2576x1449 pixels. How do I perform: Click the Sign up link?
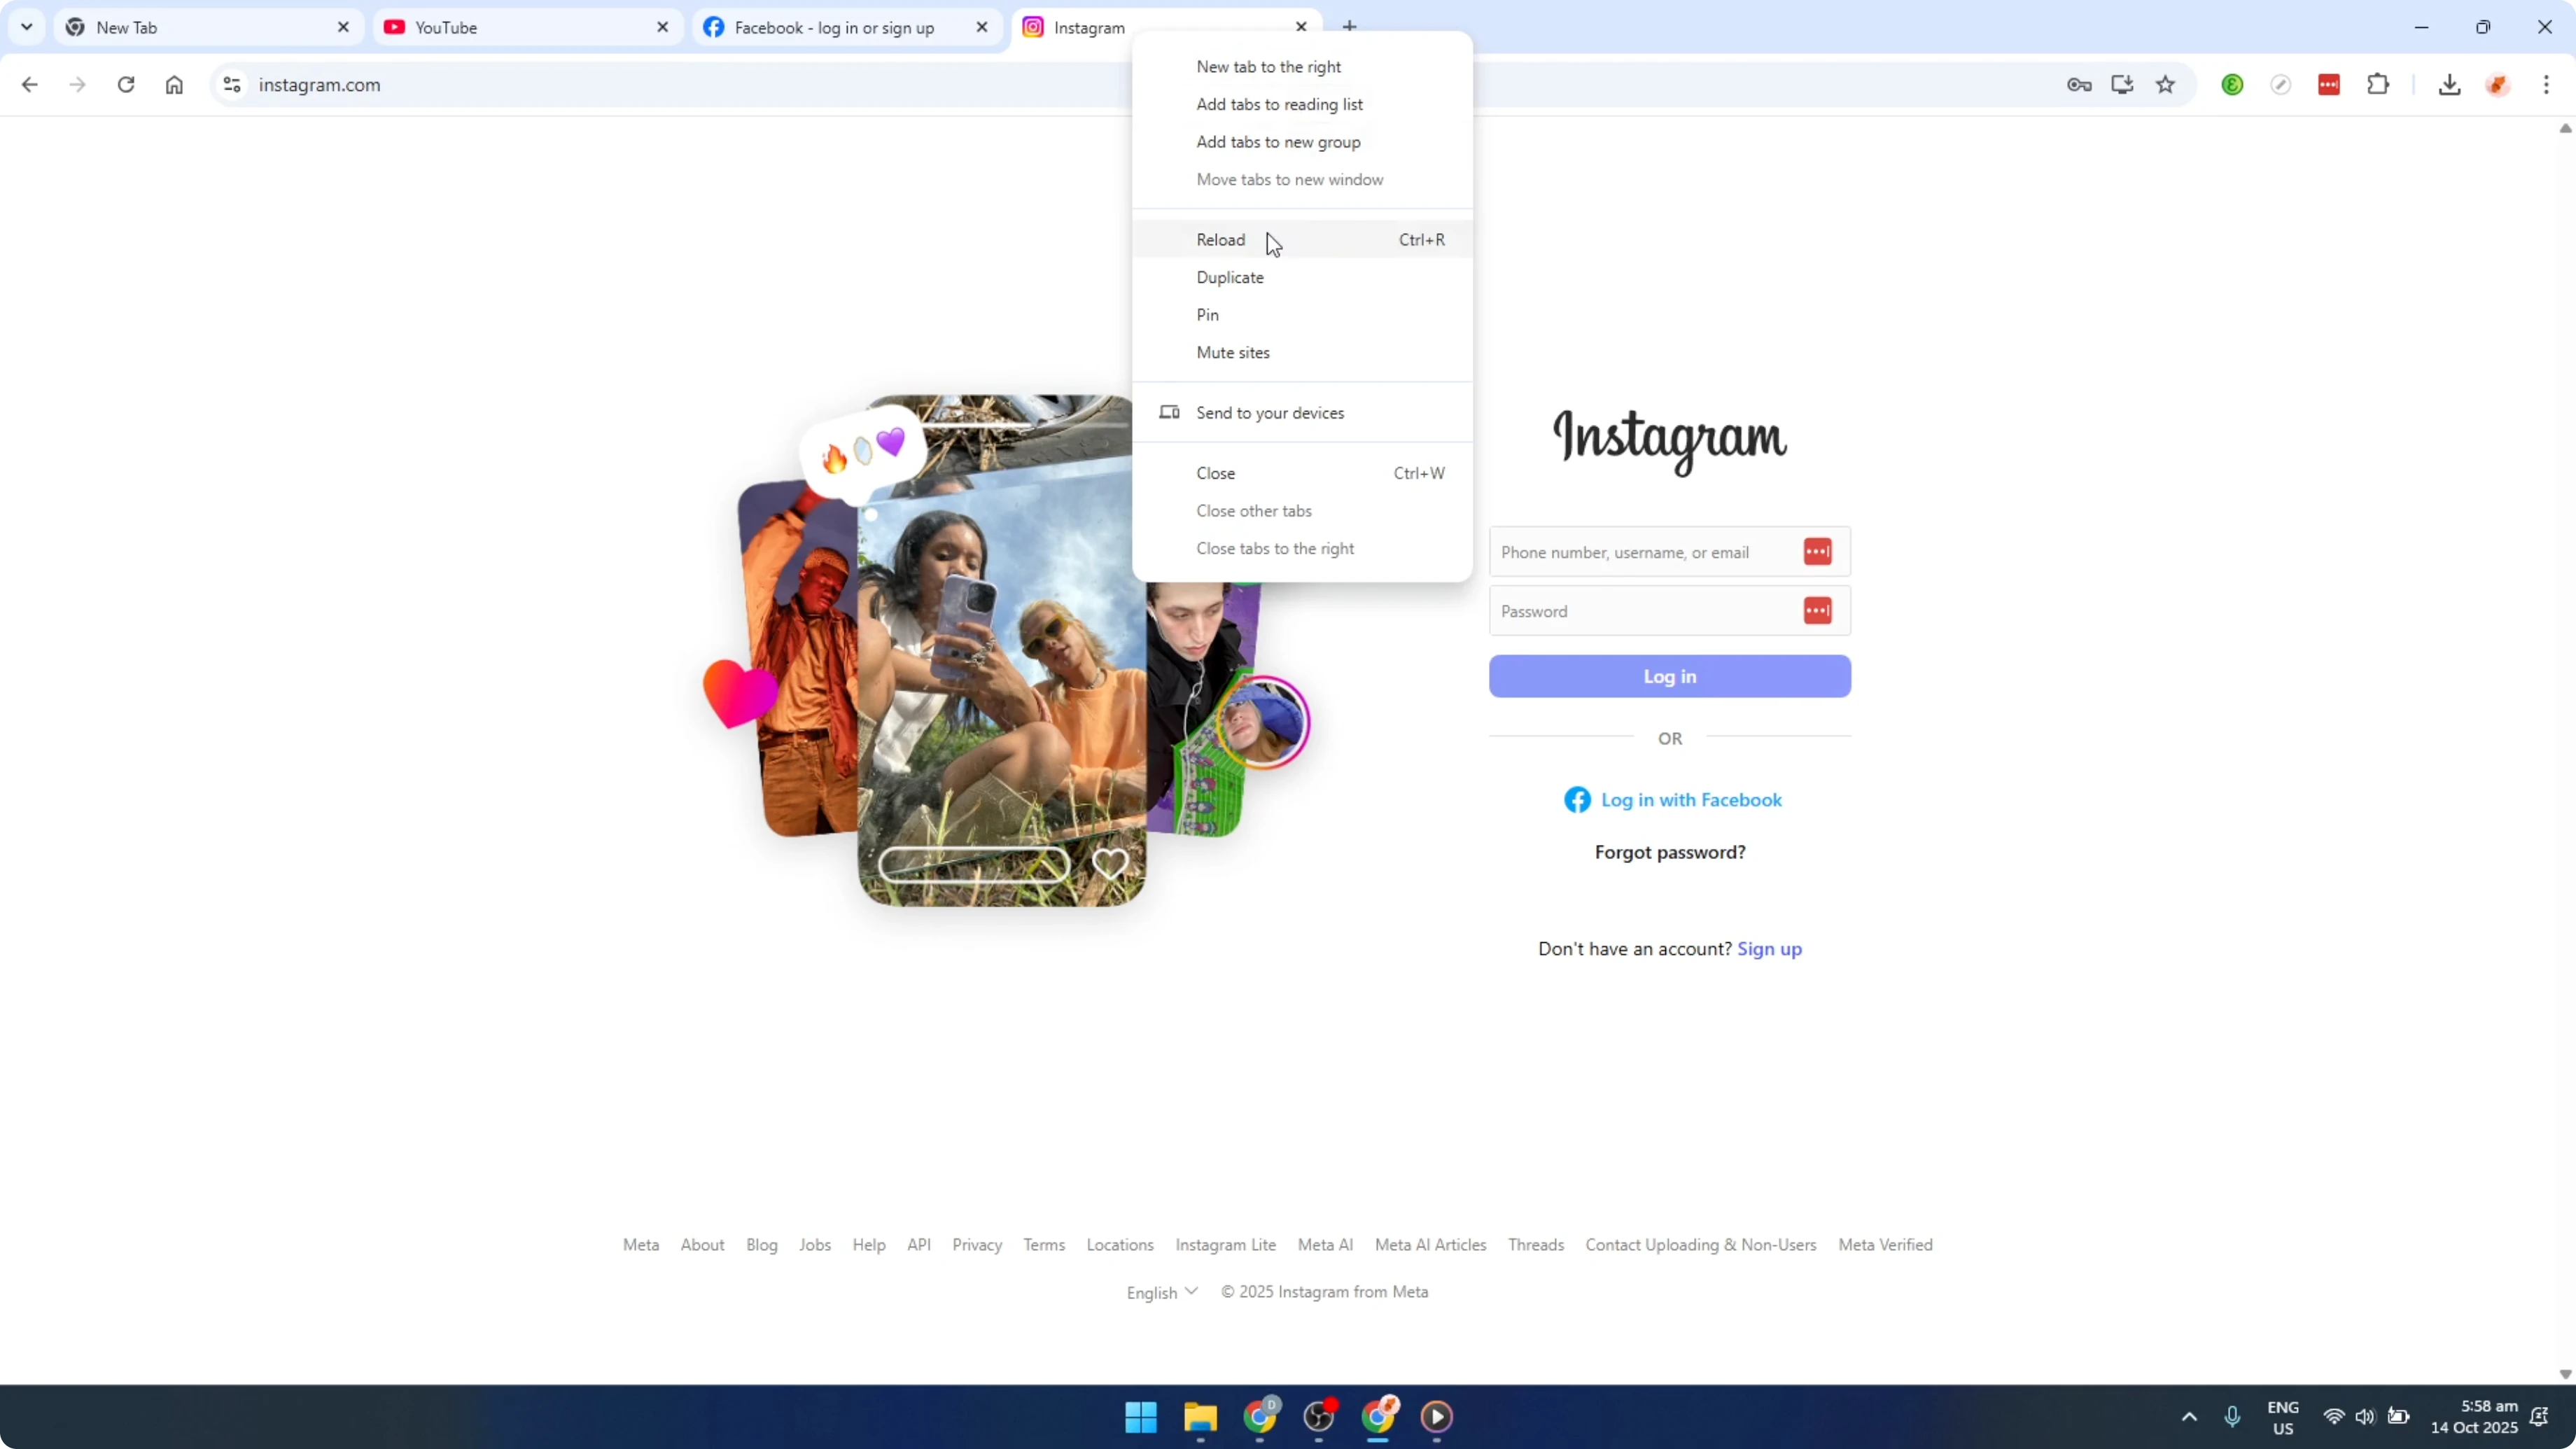coord(1769,950)
